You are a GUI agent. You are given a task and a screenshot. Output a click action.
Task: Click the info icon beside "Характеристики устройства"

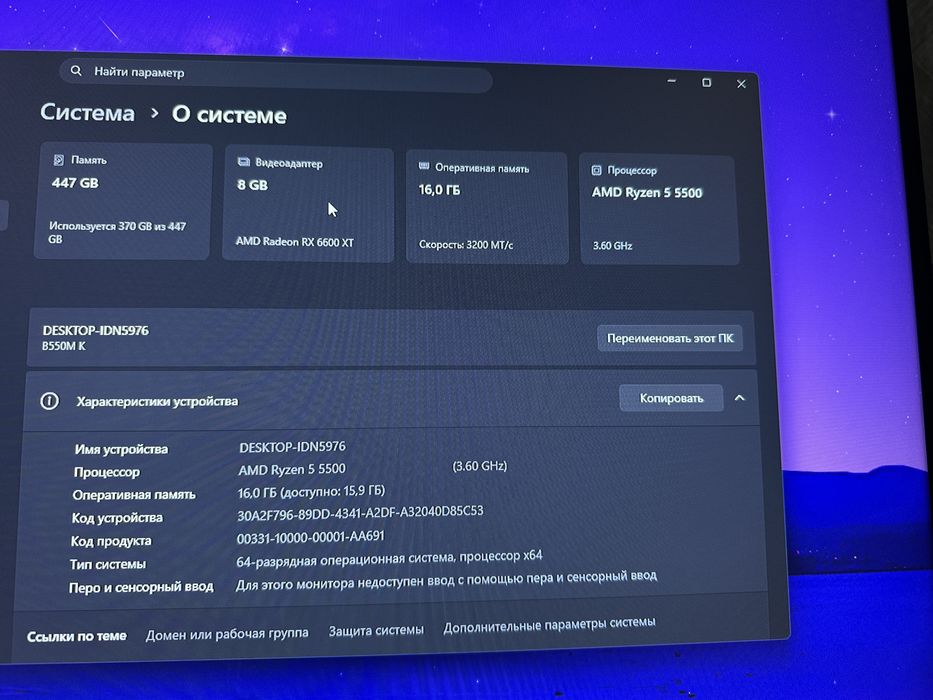49,401
